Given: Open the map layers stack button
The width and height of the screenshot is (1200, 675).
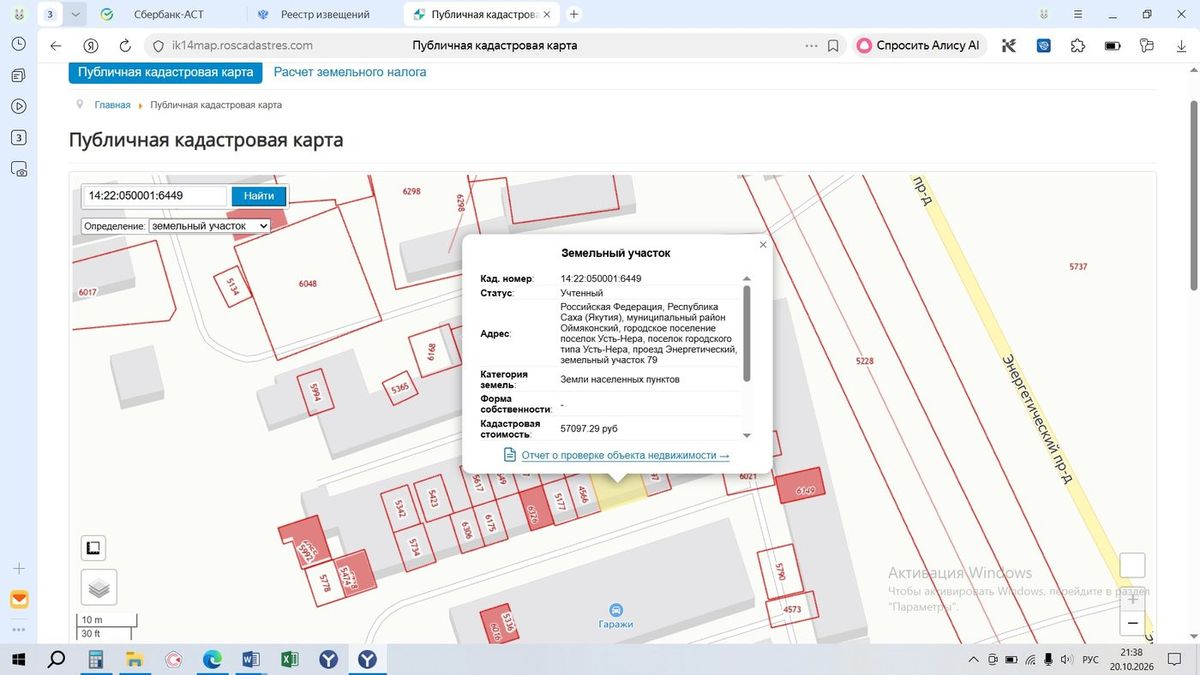Looking at the screenshot, I should [98, 588].
